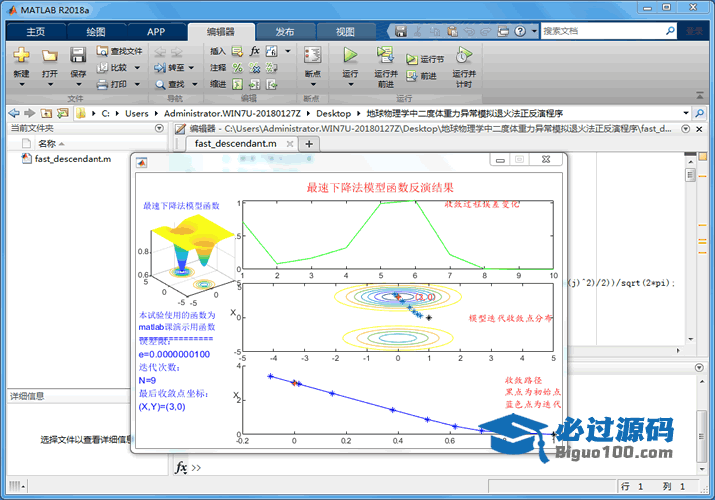Click the MATLAB icon in figure window titlebar
This screenshot has height=500, width=715.
tap(142, 162)
